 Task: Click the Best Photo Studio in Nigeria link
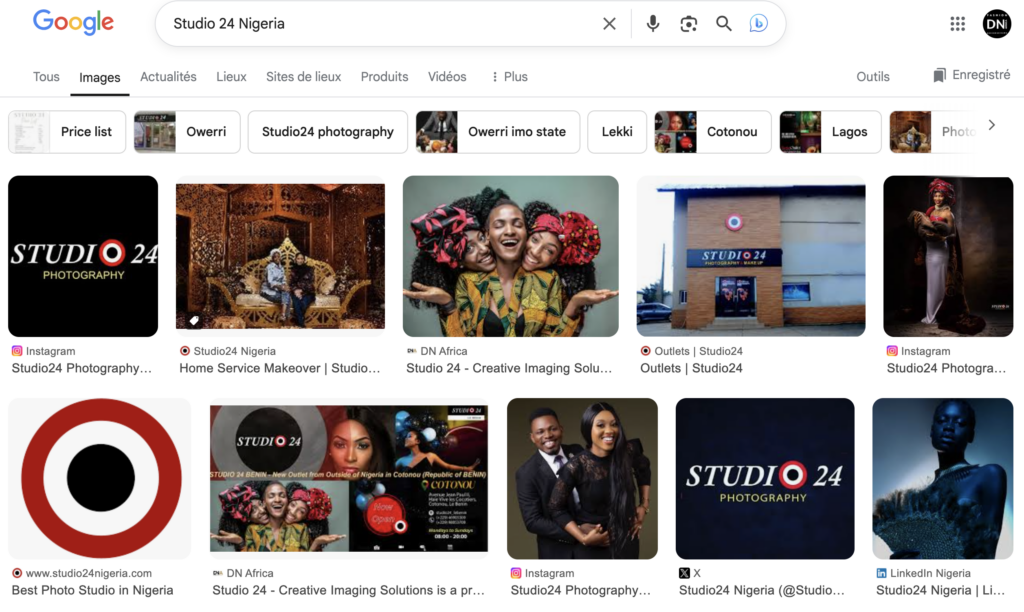pyautogui.click(x=92, y=590)
